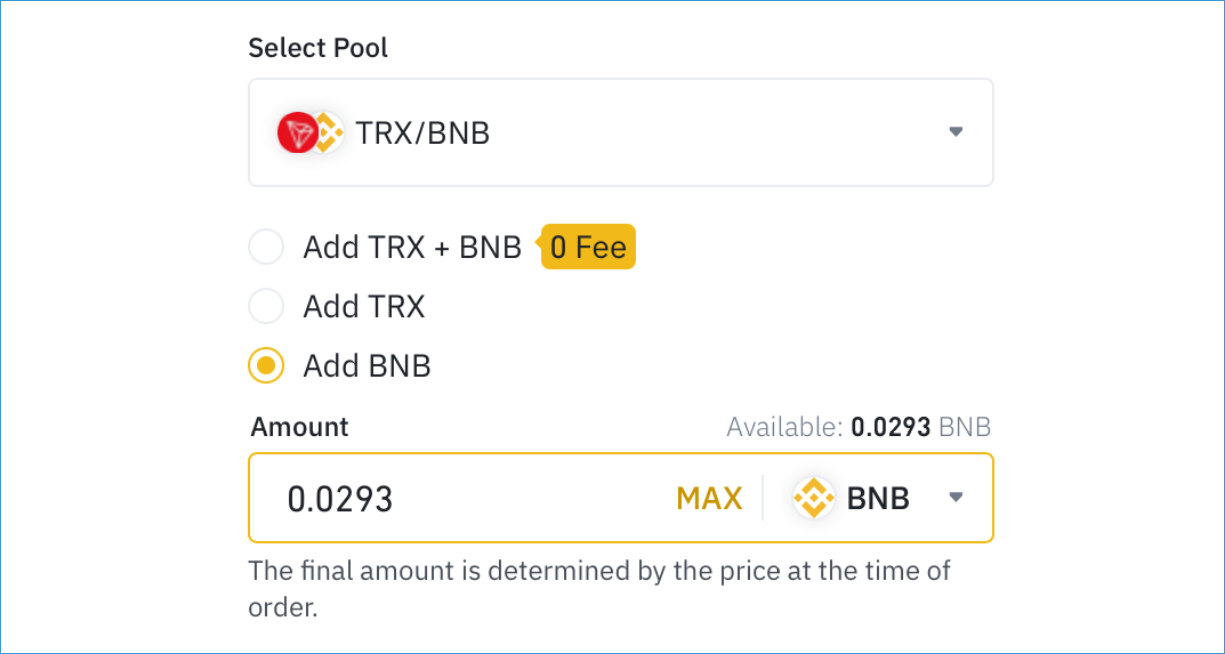1225x654 pixels.
Task: Click the red TRX coin icon
Action: 297,132
